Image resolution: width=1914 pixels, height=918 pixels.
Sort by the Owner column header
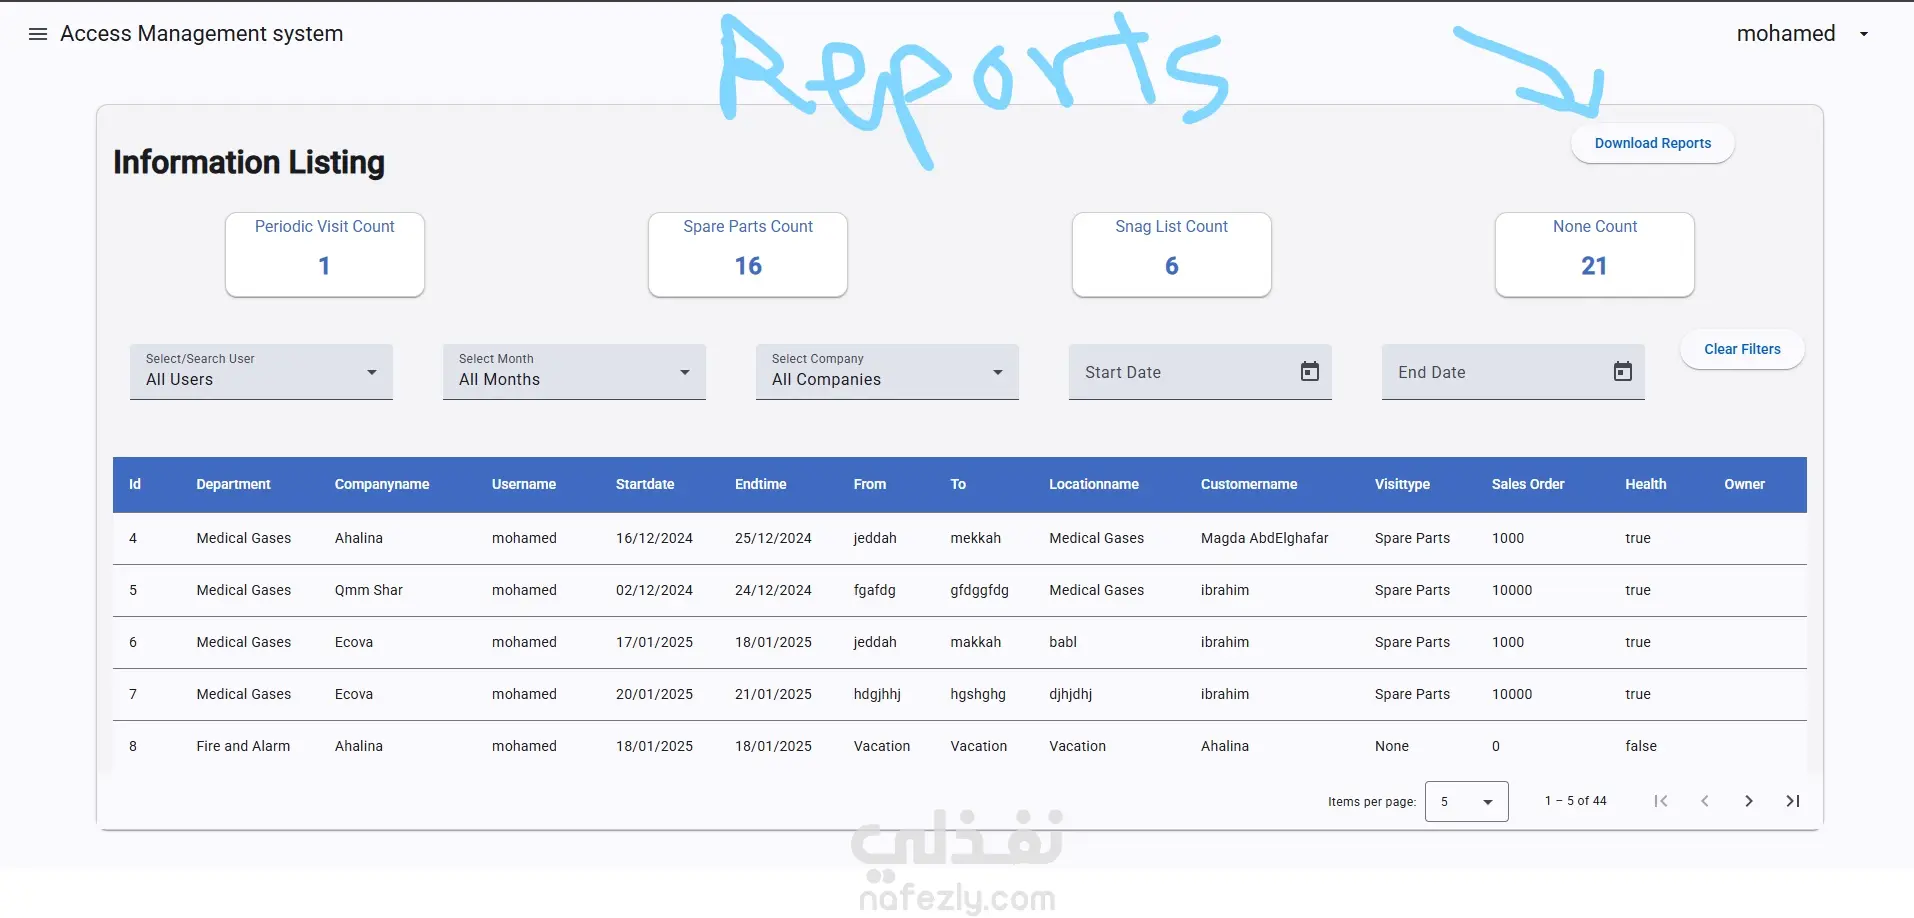1744,484
